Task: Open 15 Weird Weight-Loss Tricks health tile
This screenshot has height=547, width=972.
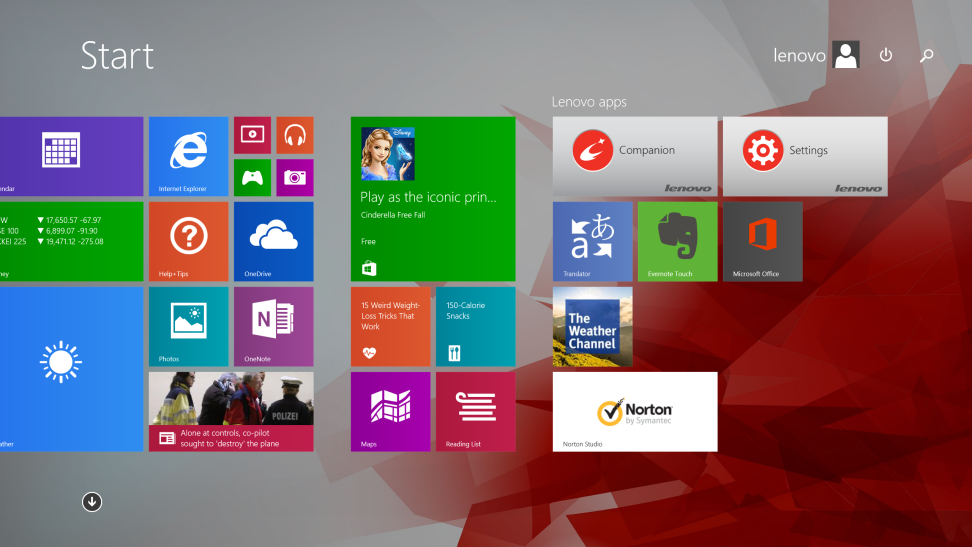Action: pyautogui.click(x=391, y=326)
